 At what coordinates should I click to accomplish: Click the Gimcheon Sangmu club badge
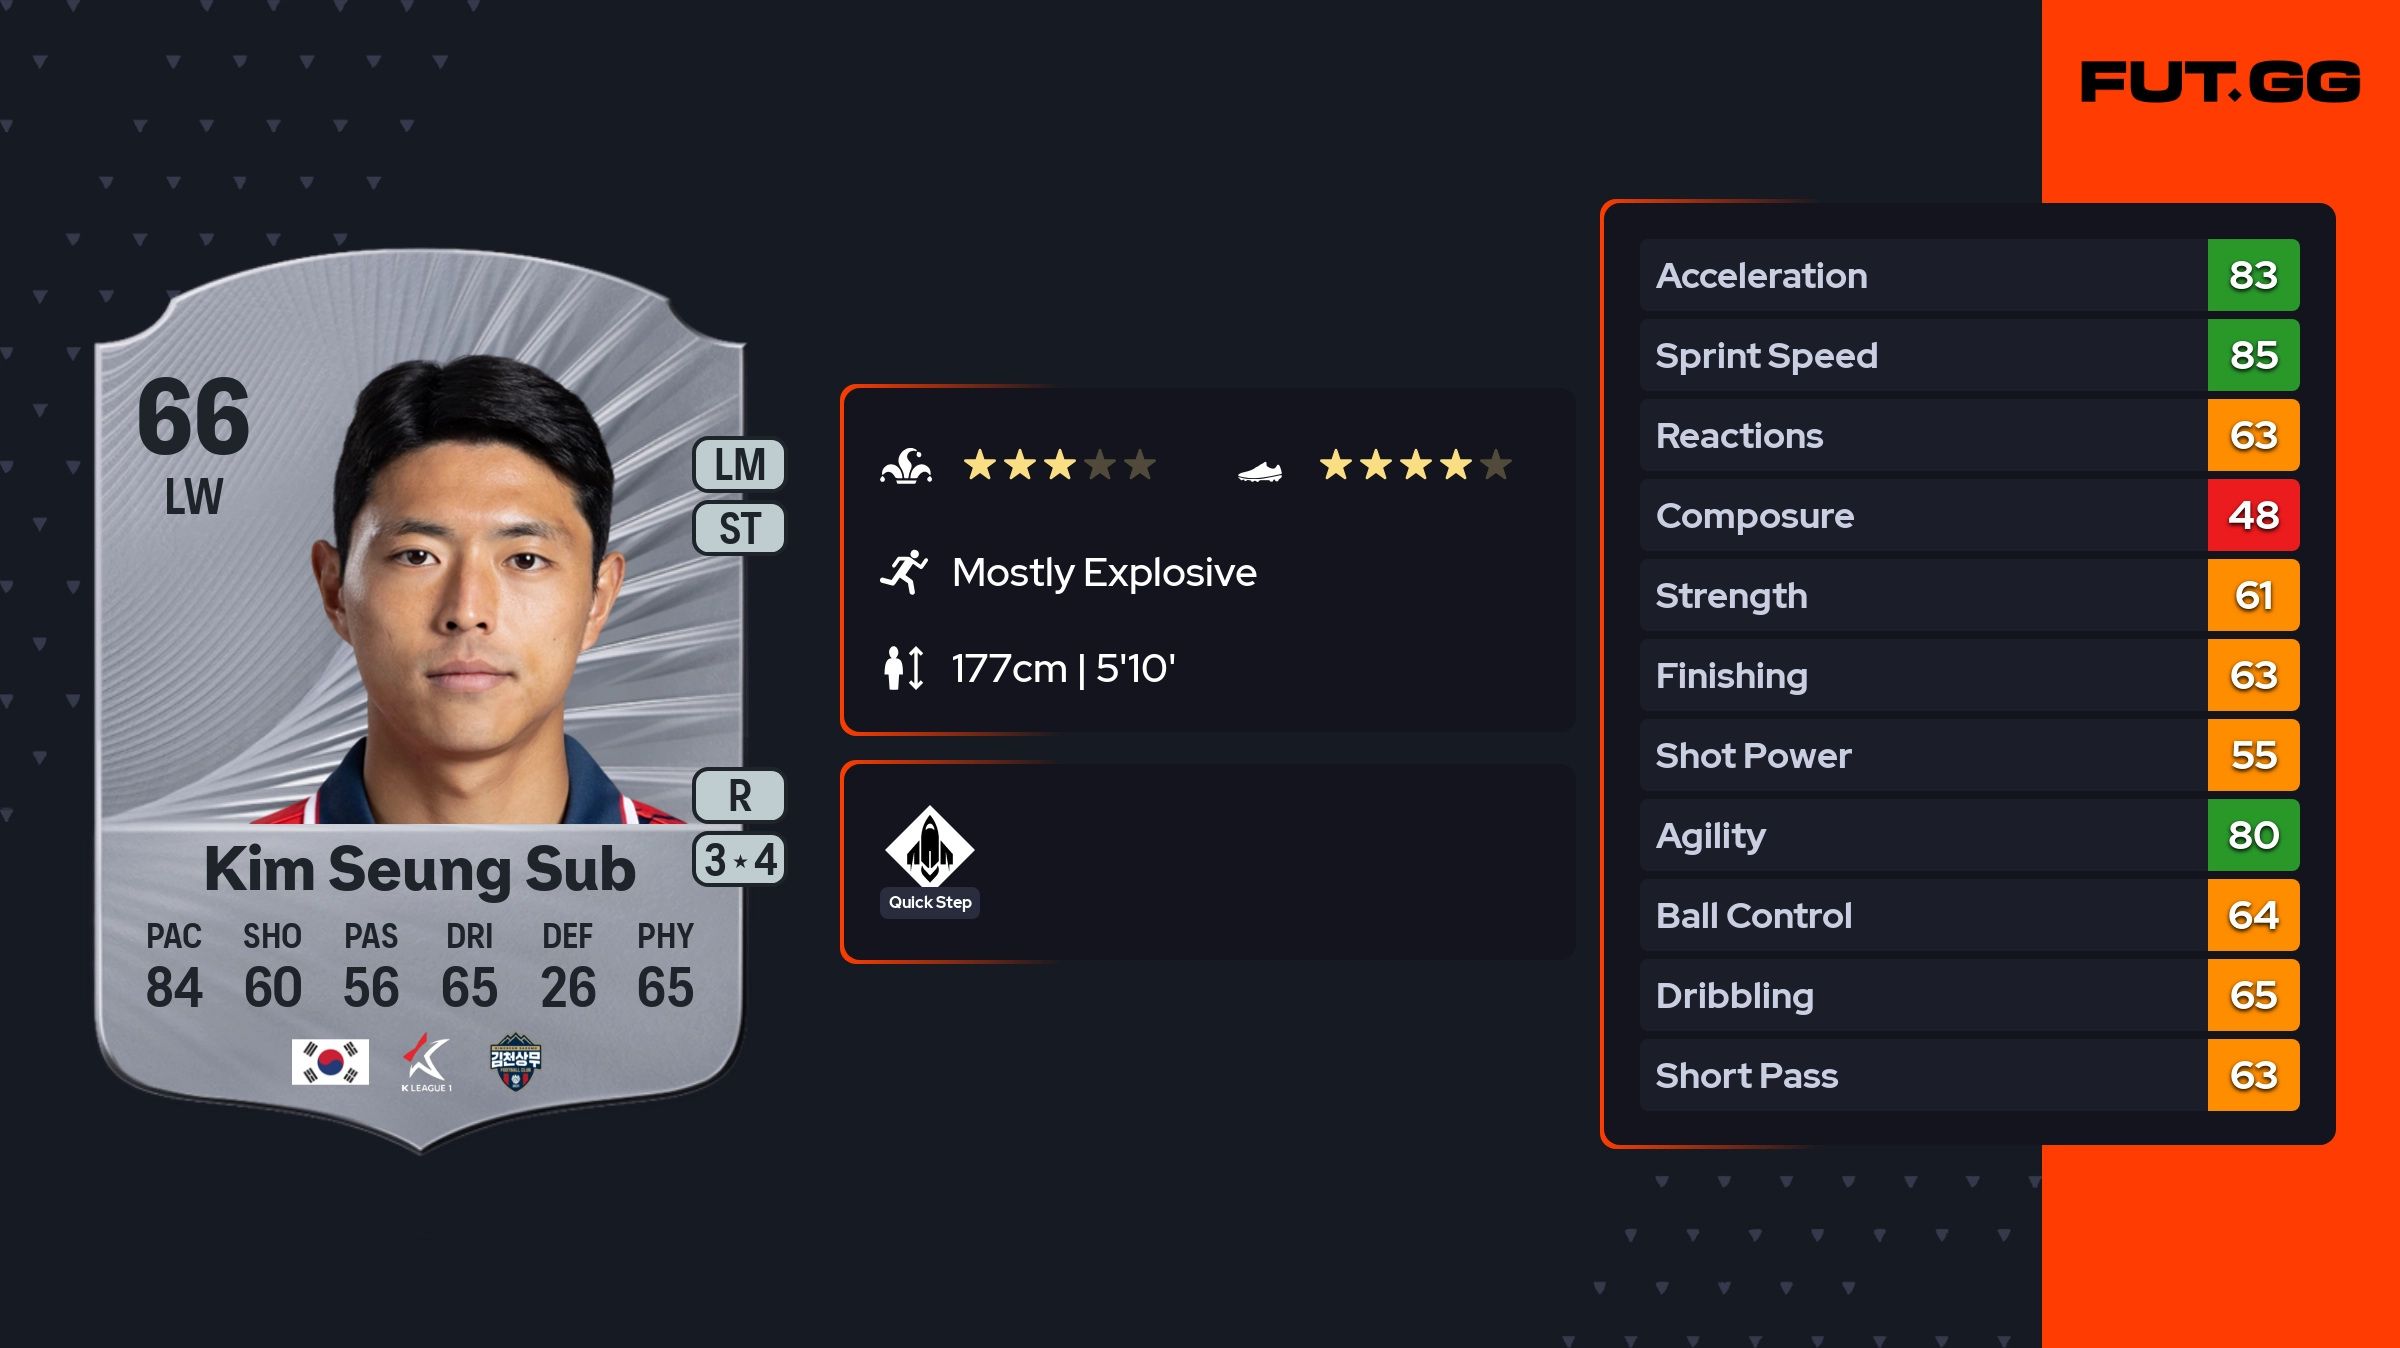(515, 1061)
